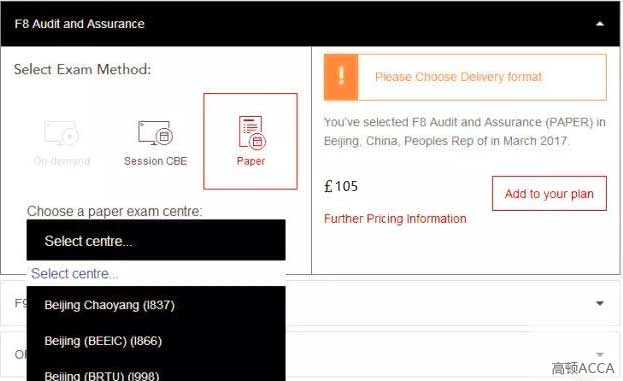The height and width of the screenshot is (381, 623).
Task: Click the F8 Audit and Assurance title bar
Action: (x=310, y=24)
